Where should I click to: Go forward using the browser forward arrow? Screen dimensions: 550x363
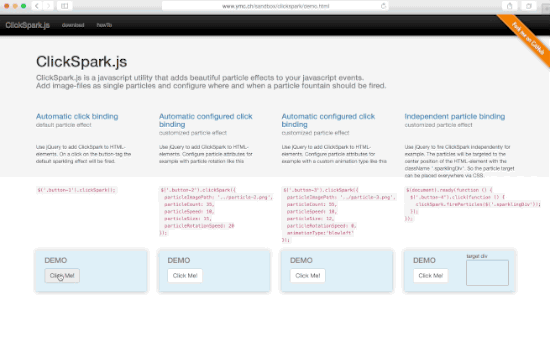pos(48,6)
